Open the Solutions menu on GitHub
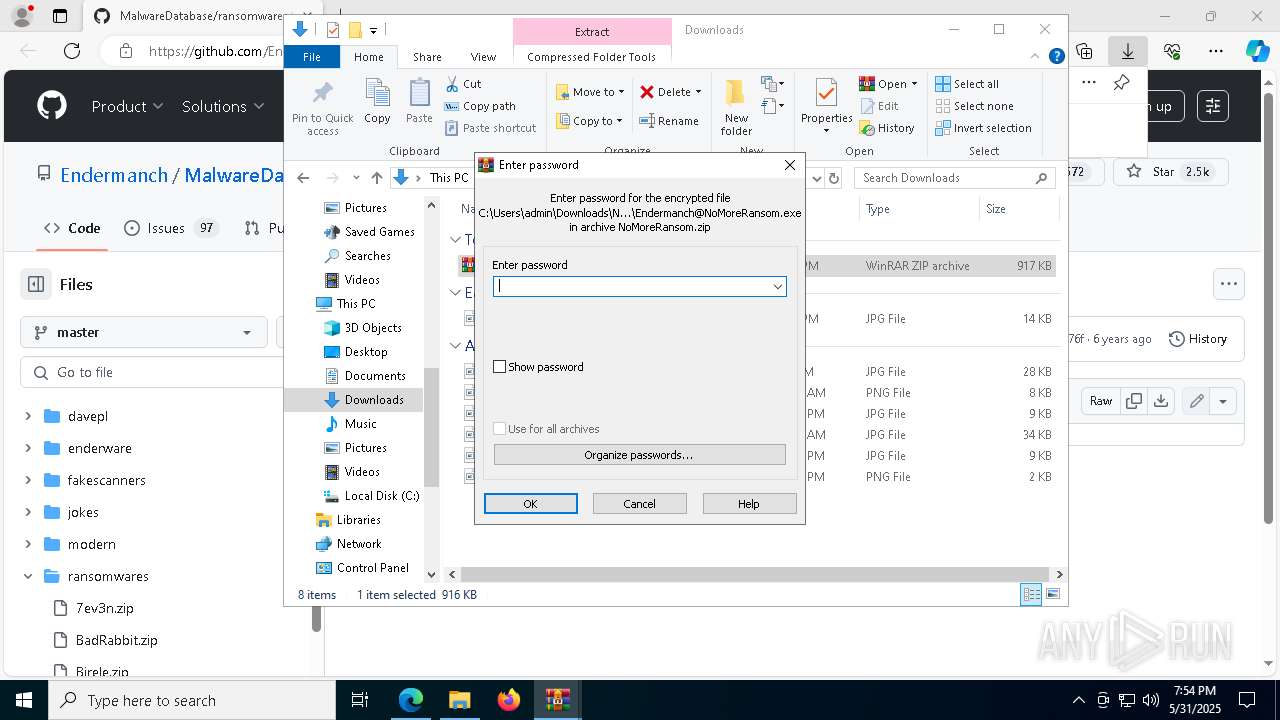Screen dimensions: 1280x720 click(223, 106)
